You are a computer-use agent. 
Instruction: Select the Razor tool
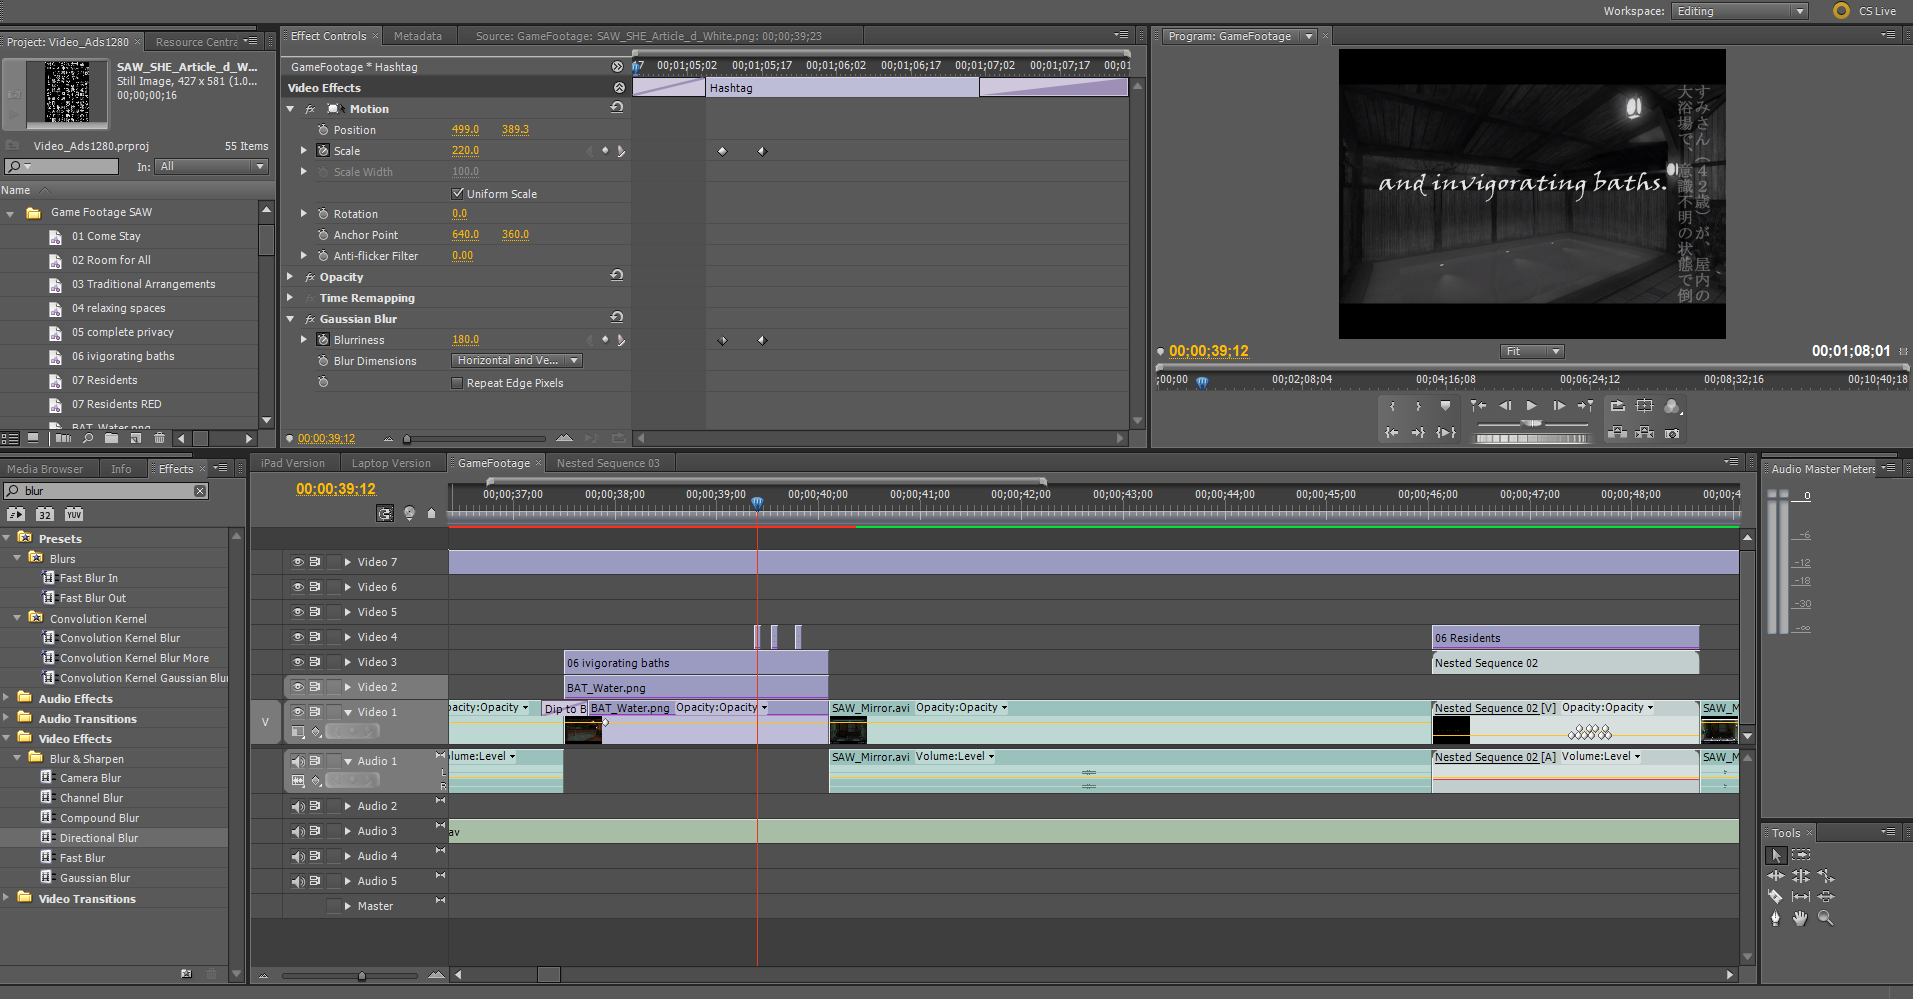(x=1775, y=897)
